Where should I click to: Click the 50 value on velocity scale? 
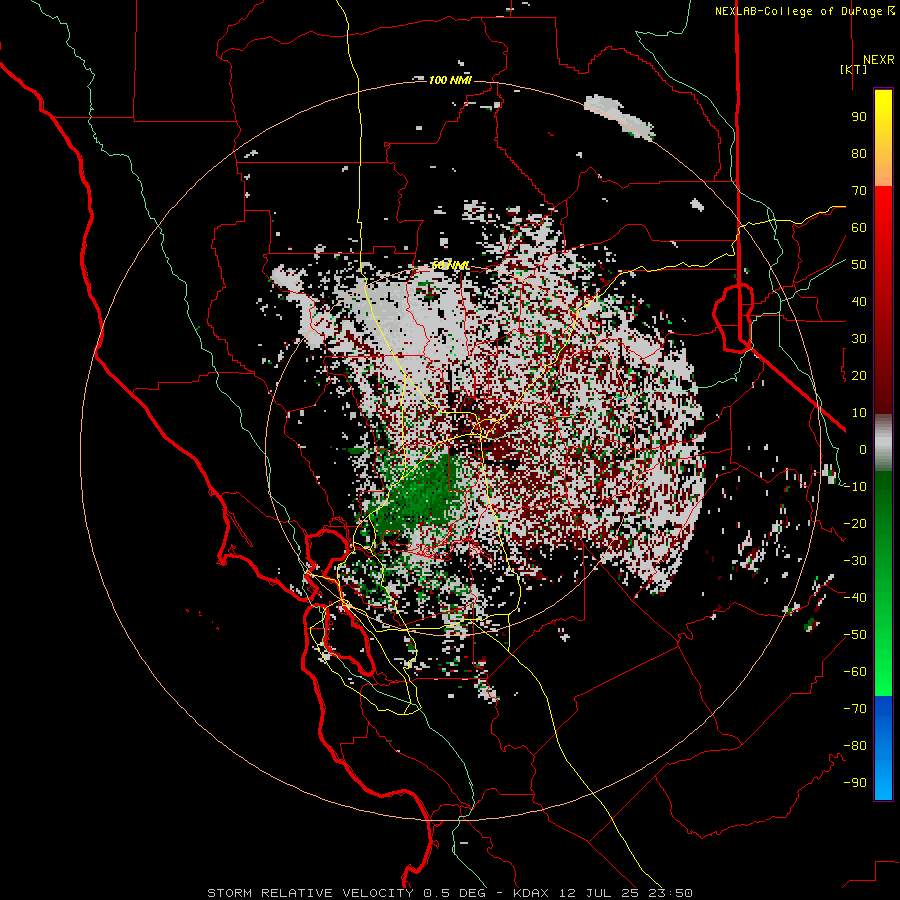click(859, 265)
